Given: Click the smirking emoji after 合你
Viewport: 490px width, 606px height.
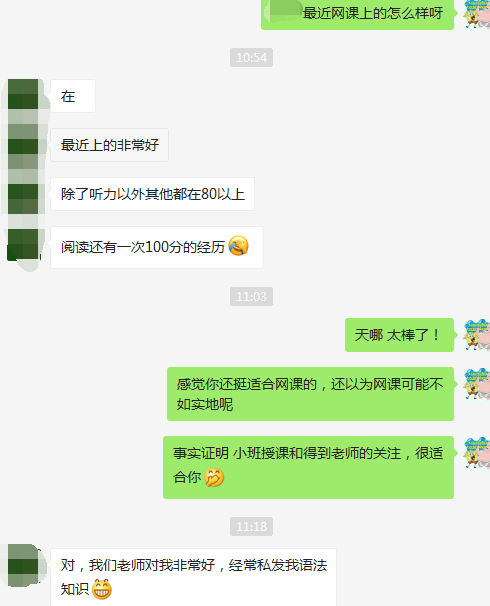Looking at the screenshot, I should click(x=214, y=477).
